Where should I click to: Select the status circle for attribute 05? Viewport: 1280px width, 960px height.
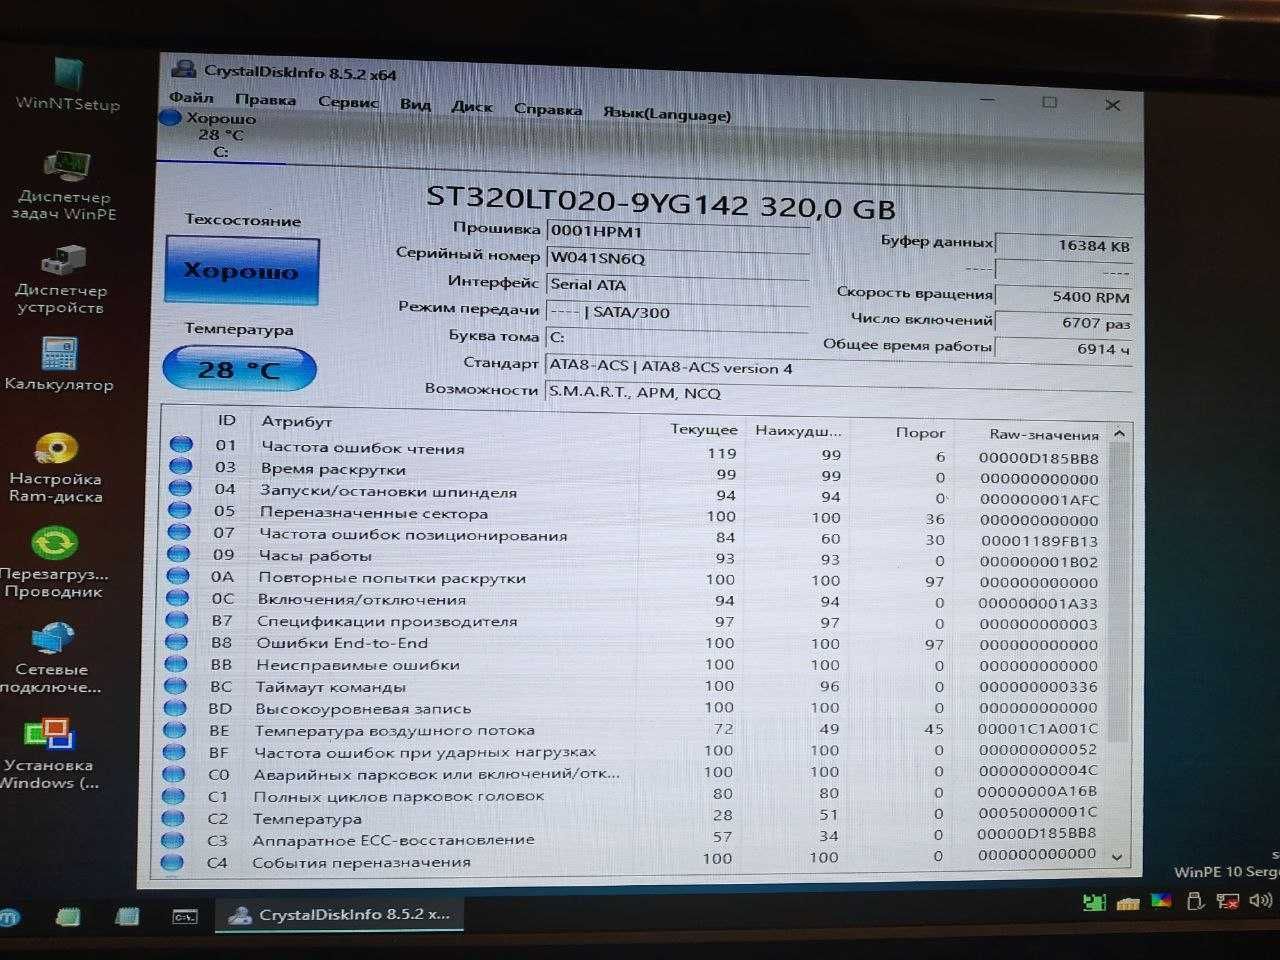click(x=179, y=510)
